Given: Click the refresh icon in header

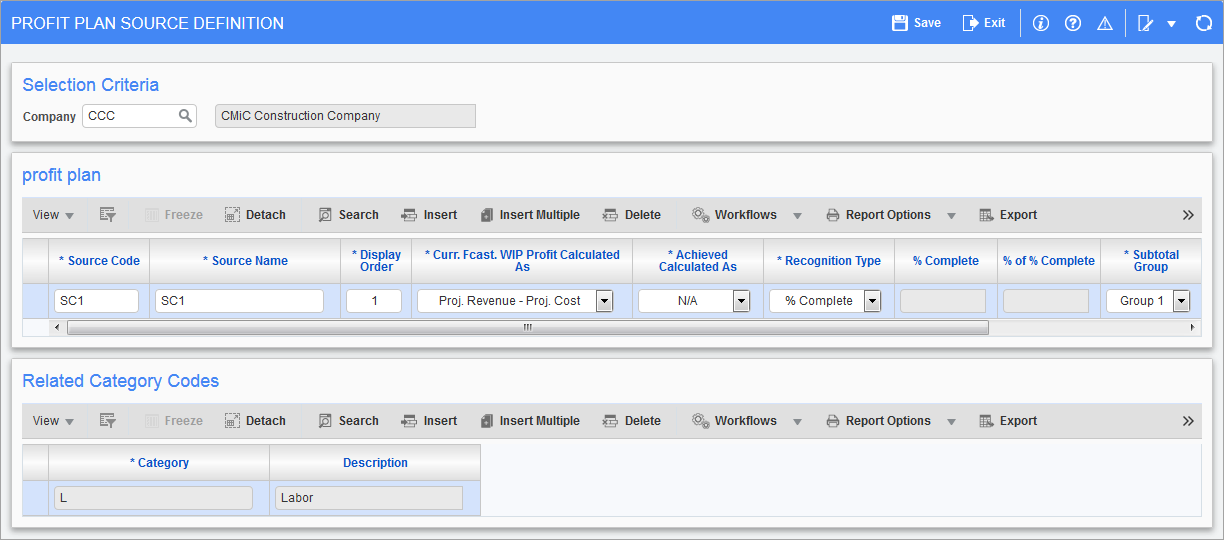Looking at the screenshot, I should pyautogui.click(x=1204, y=23).
